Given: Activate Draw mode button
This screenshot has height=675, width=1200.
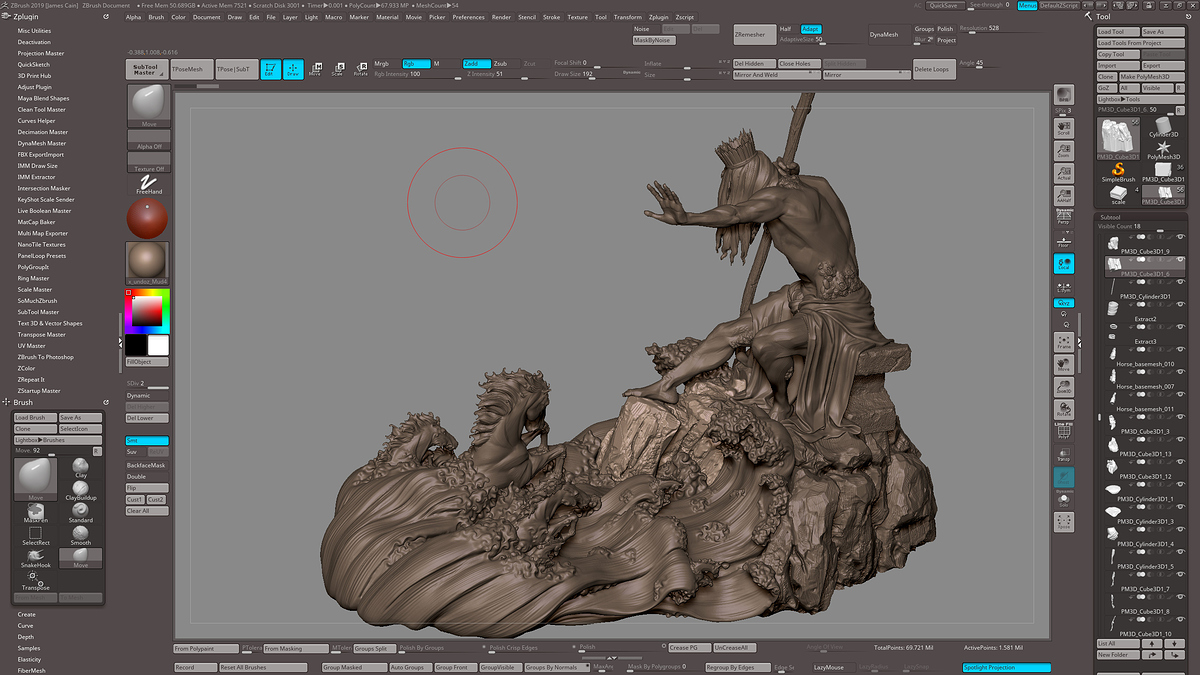Looking at the screenshot, I should point(293,69).
